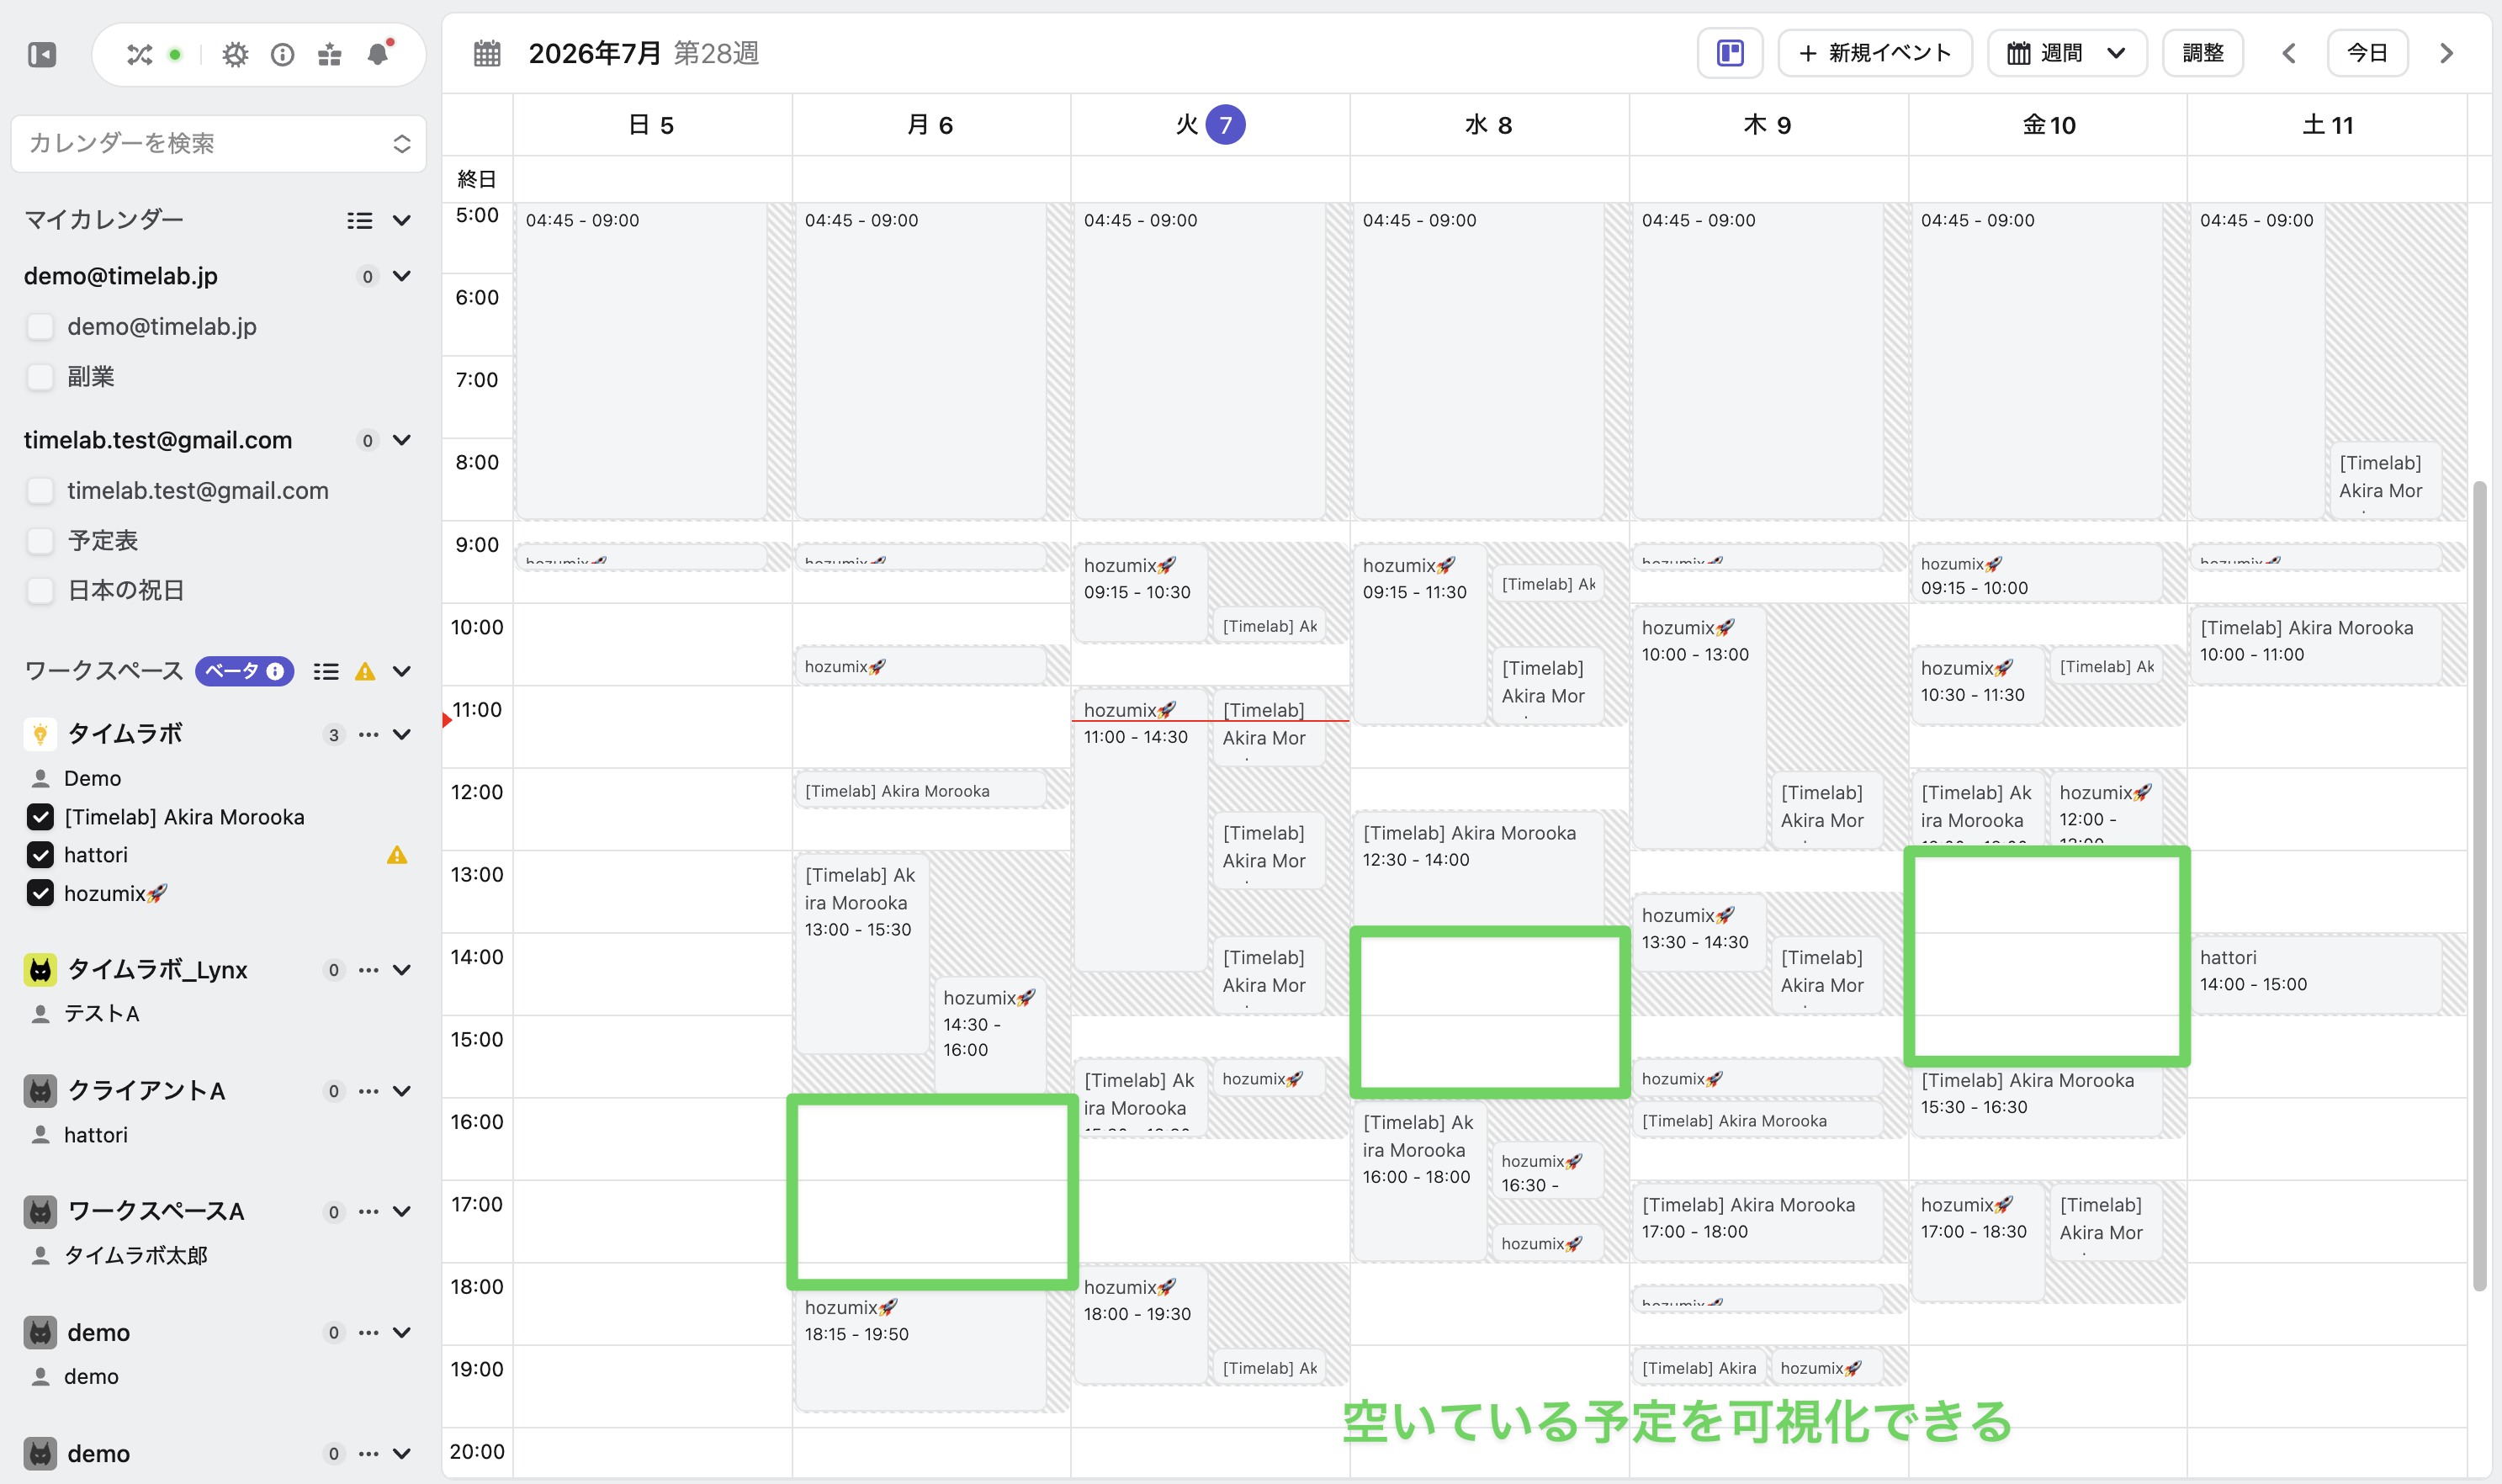This screenshot has width=2502, height=1484.
Task: Click the 第28週 week label
Action: point(716,53)
